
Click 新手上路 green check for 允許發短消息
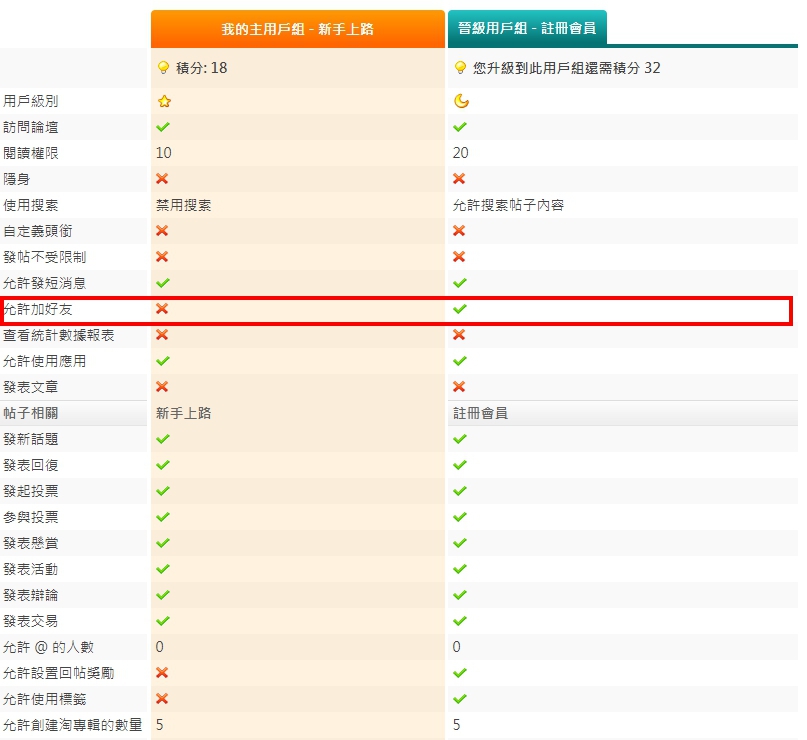tap(162, 283)
